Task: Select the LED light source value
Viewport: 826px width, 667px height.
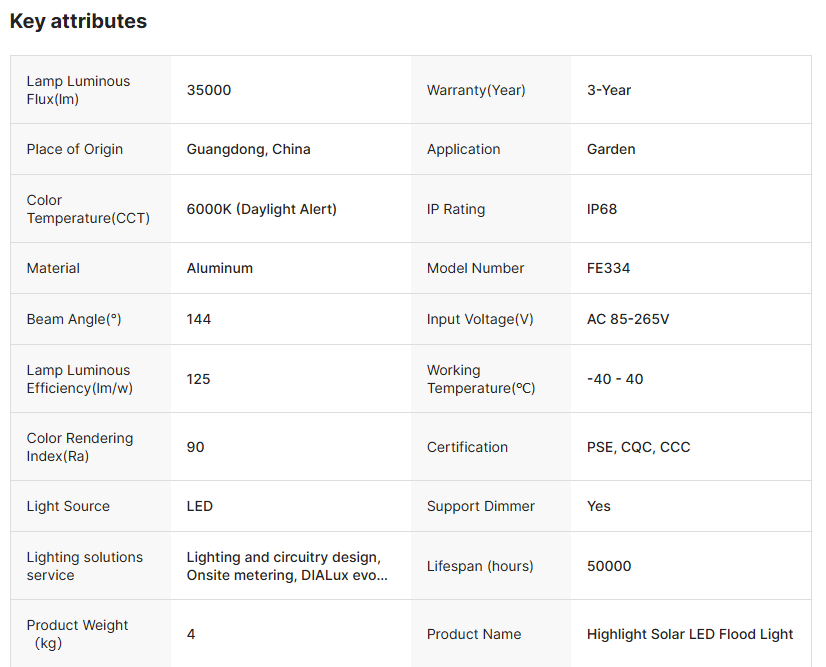Action: tap(200, 506)
